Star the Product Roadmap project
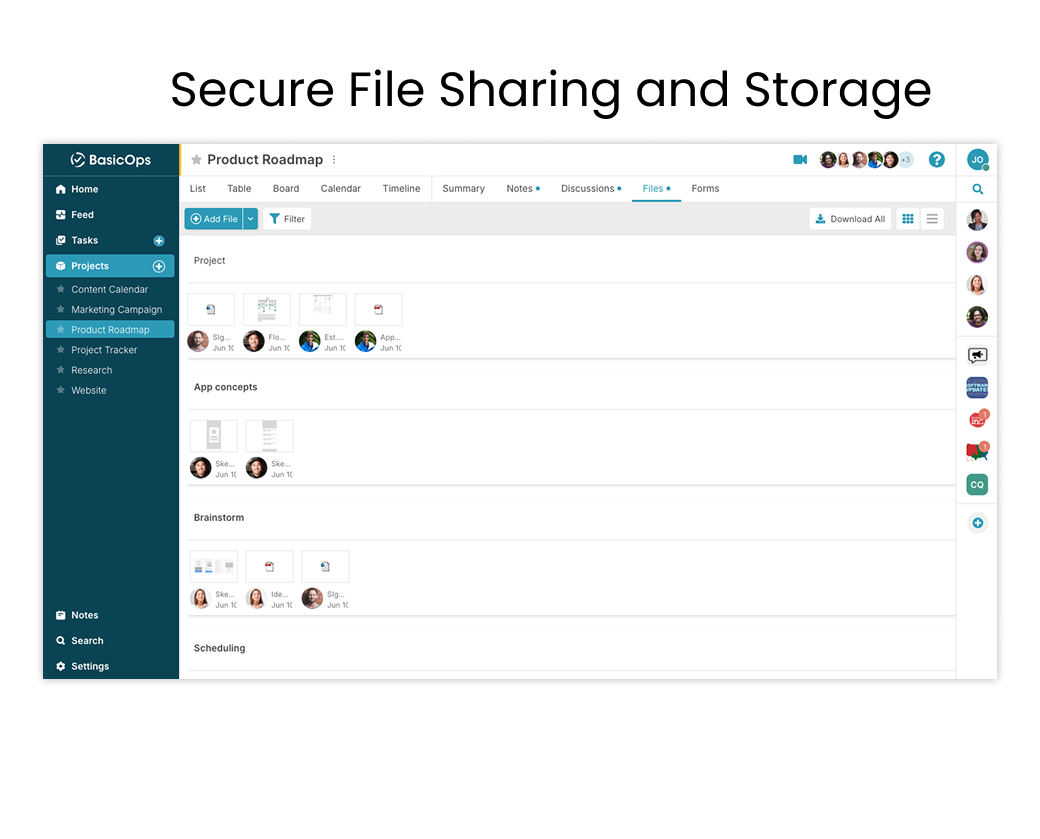This screenshot has height=839, width=1040. pyautogui.click(x=197, y=160)
